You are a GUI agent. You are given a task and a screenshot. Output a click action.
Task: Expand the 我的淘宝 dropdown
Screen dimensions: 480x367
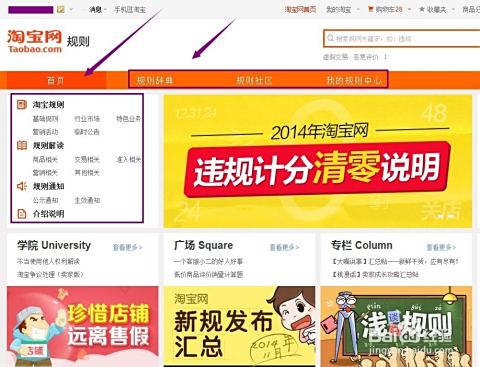358,9
